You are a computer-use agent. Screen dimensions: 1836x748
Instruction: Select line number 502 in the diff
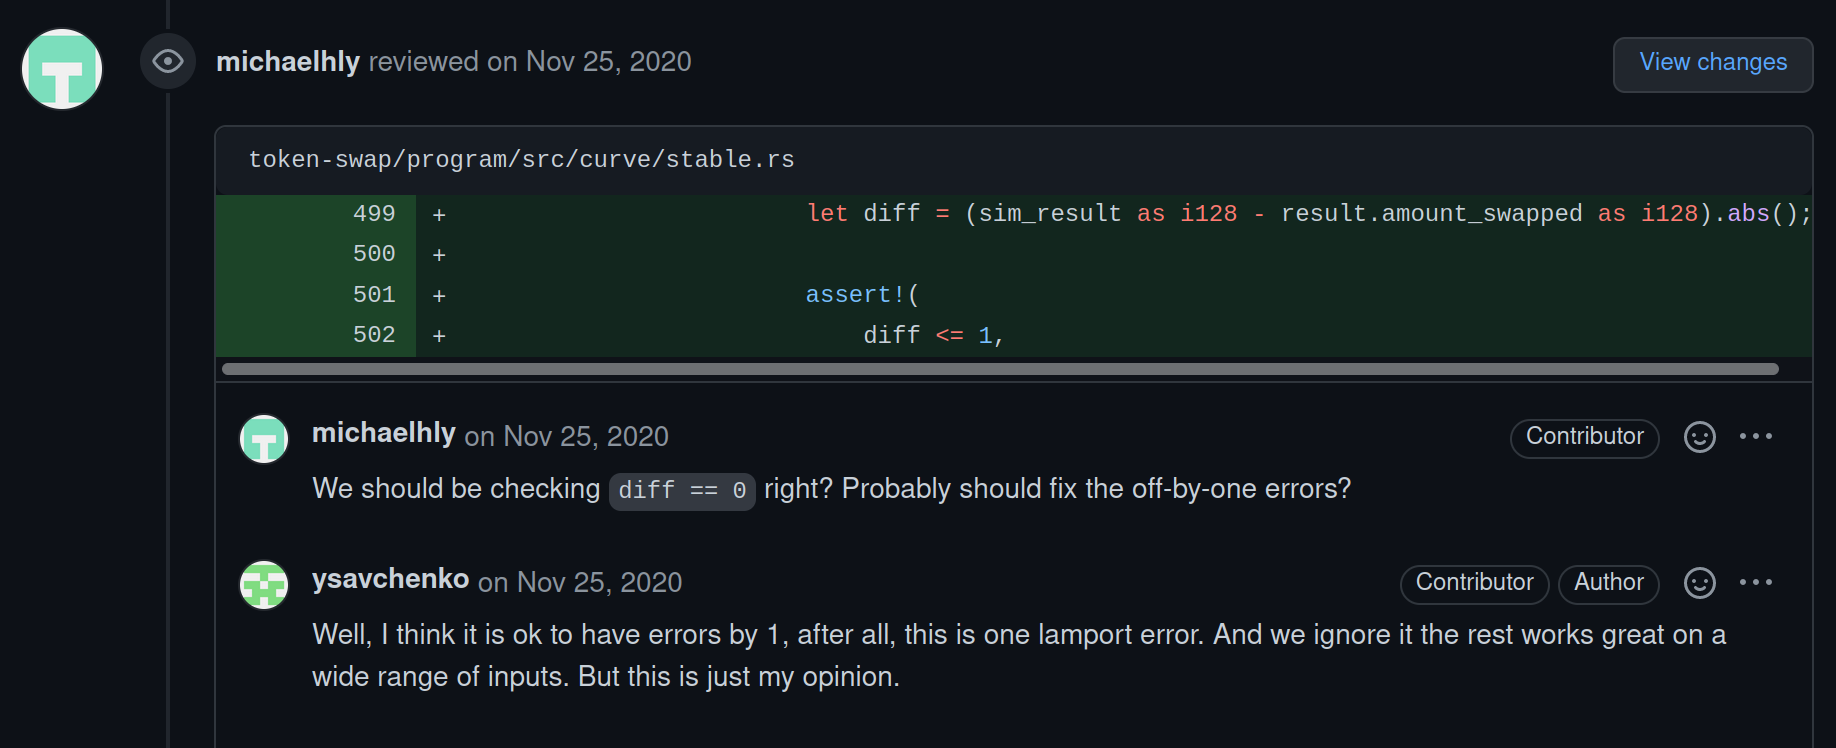point(374,335)
